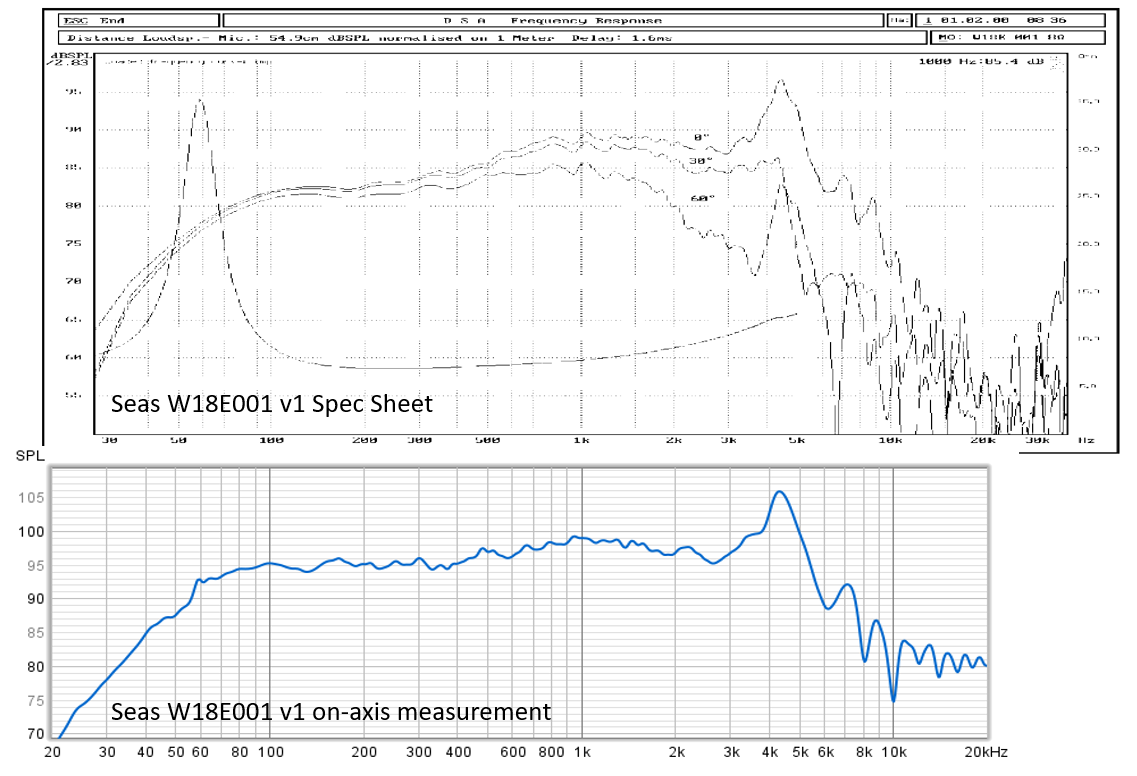Click the impedance peak near 60 Hz in spec sheet

pos(199,101)
